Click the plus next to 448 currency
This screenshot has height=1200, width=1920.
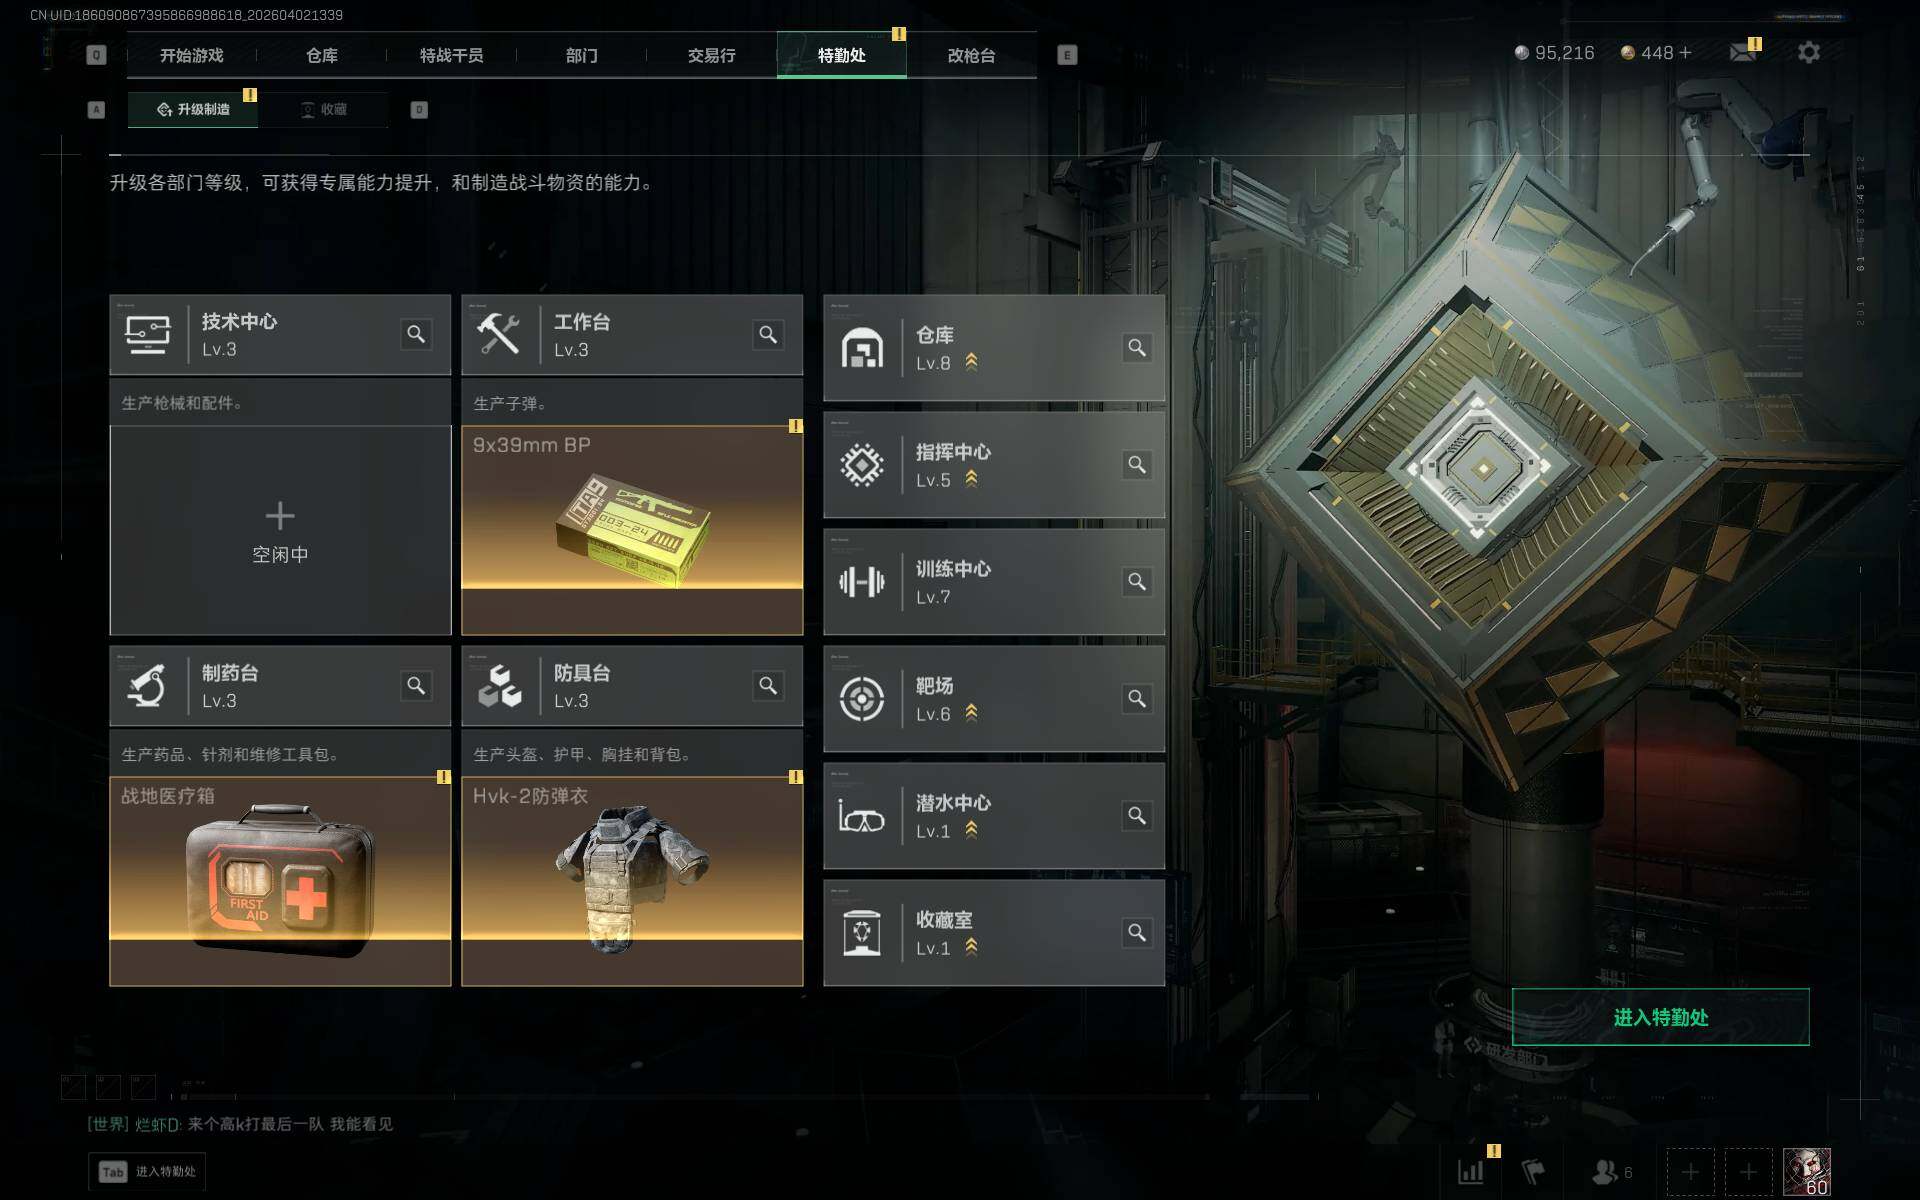(x=1686, y=52)
